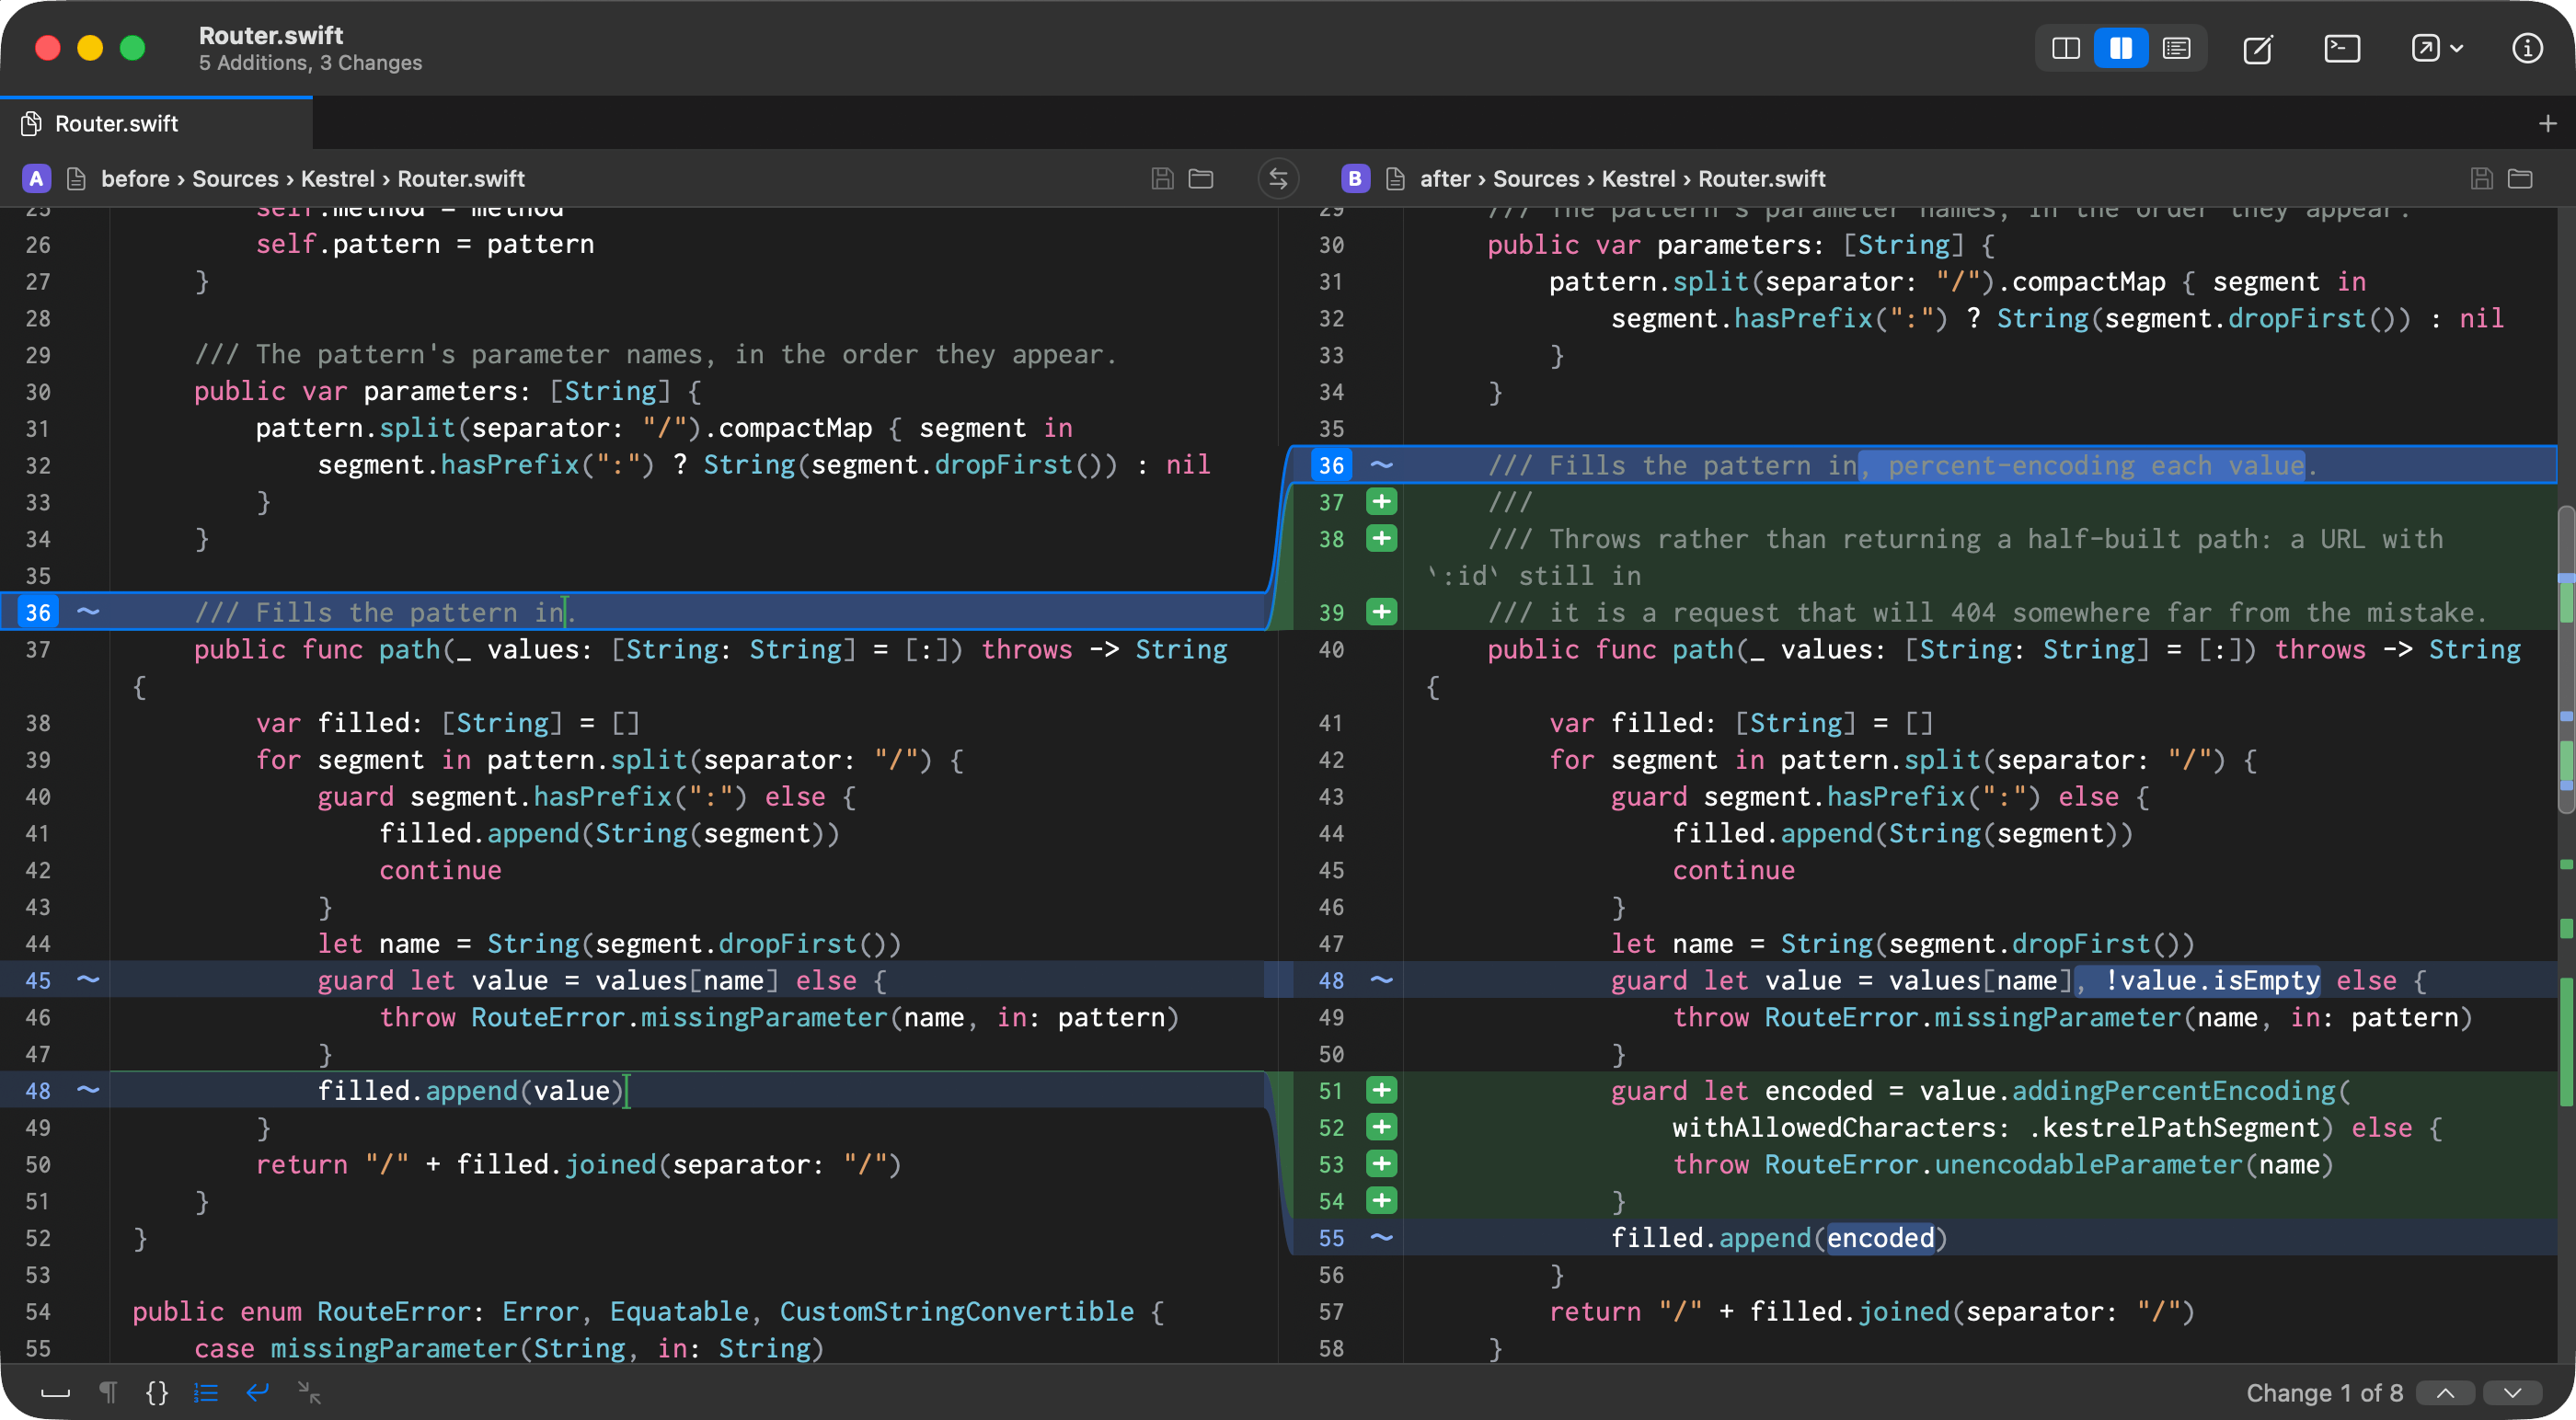Screen dimensions: 2576x1420
Task: Add a new tab with plus button
Action: [2547, 124]
